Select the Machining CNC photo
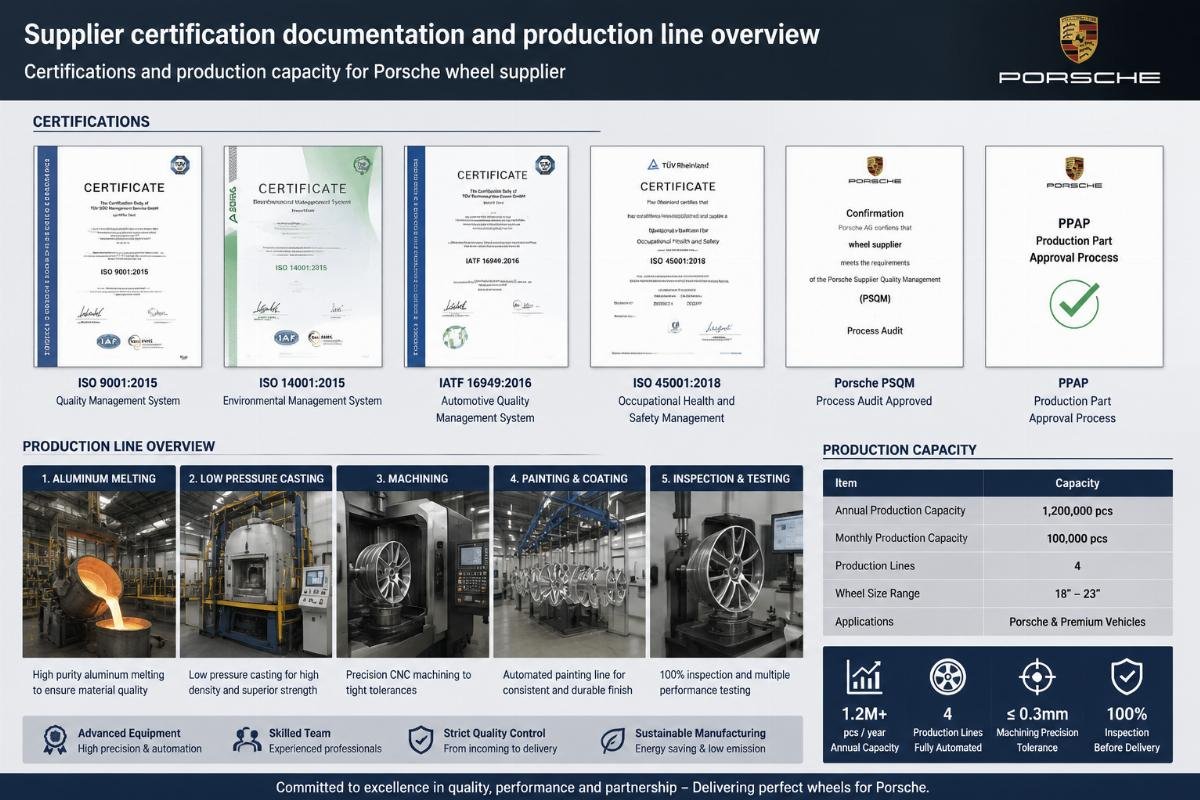 click(x=413, y=574)
